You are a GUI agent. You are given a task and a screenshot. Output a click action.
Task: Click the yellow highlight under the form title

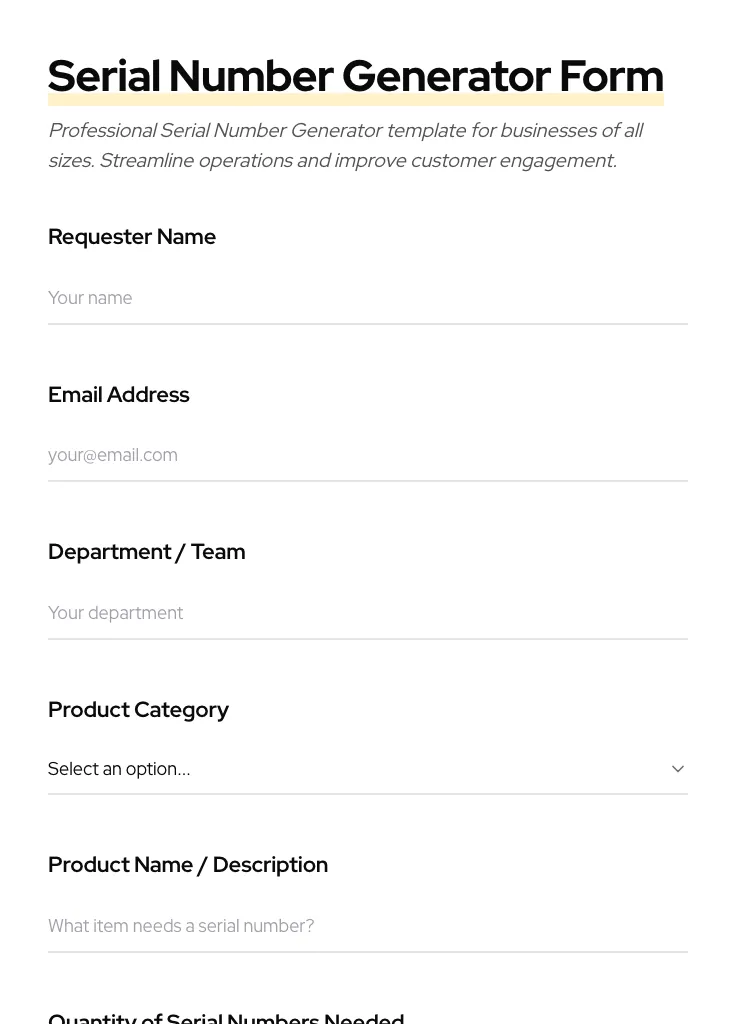click(356, 101)
